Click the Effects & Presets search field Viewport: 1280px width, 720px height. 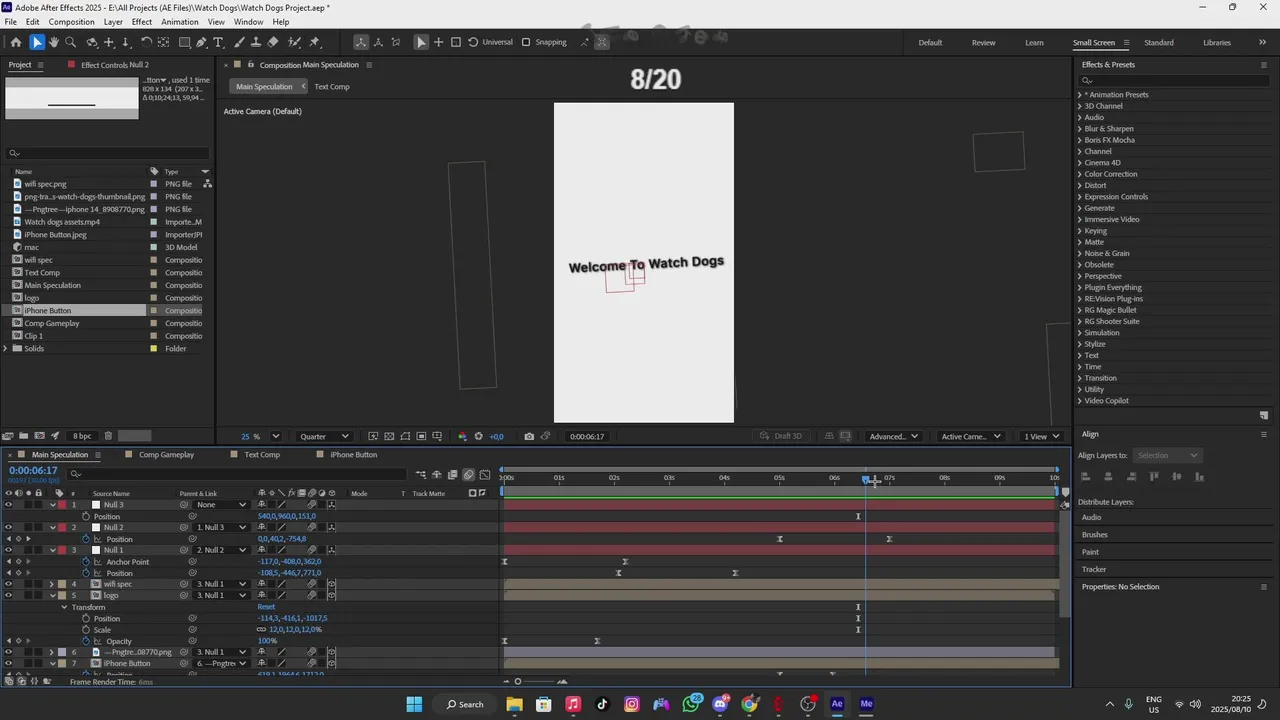pos(1172,81)
